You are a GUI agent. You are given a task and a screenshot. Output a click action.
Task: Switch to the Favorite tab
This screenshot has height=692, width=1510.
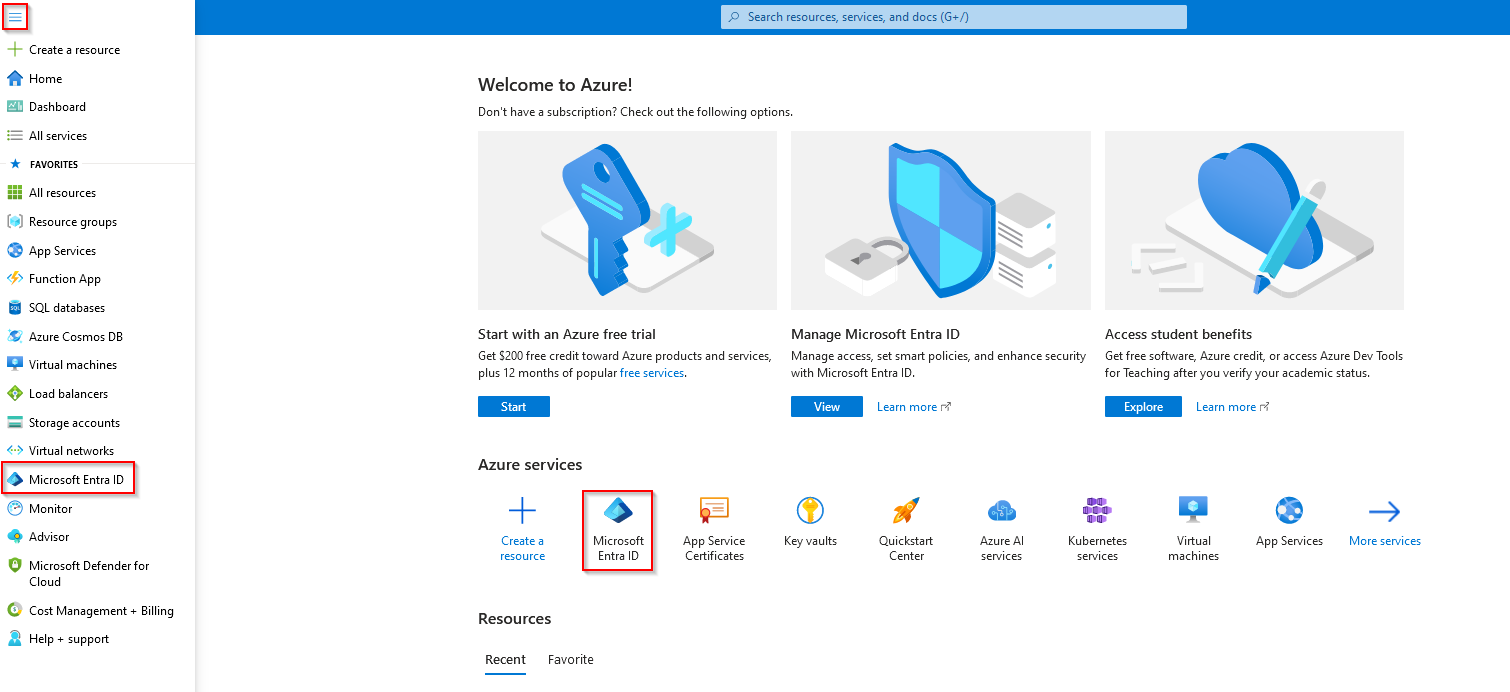coord(570,660)
